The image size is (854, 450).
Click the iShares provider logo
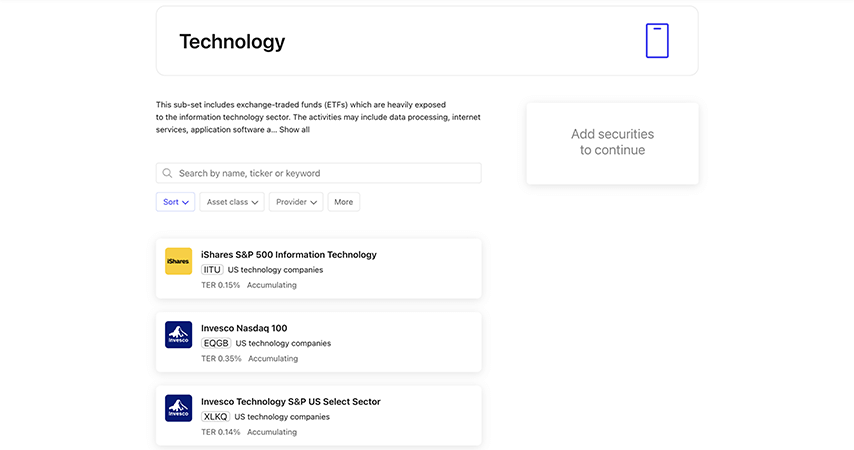pyautogui.click(x=178, y=261)
